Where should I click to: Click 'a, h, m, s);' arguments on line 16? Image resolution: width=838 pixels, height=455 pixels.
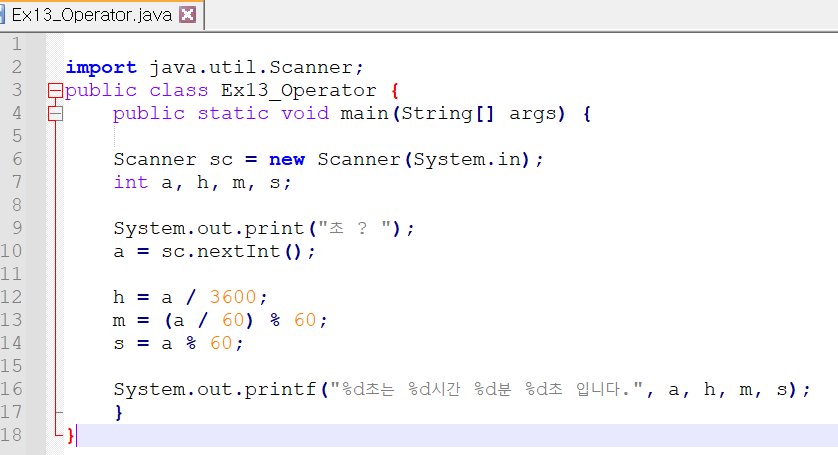coord(739,389)
